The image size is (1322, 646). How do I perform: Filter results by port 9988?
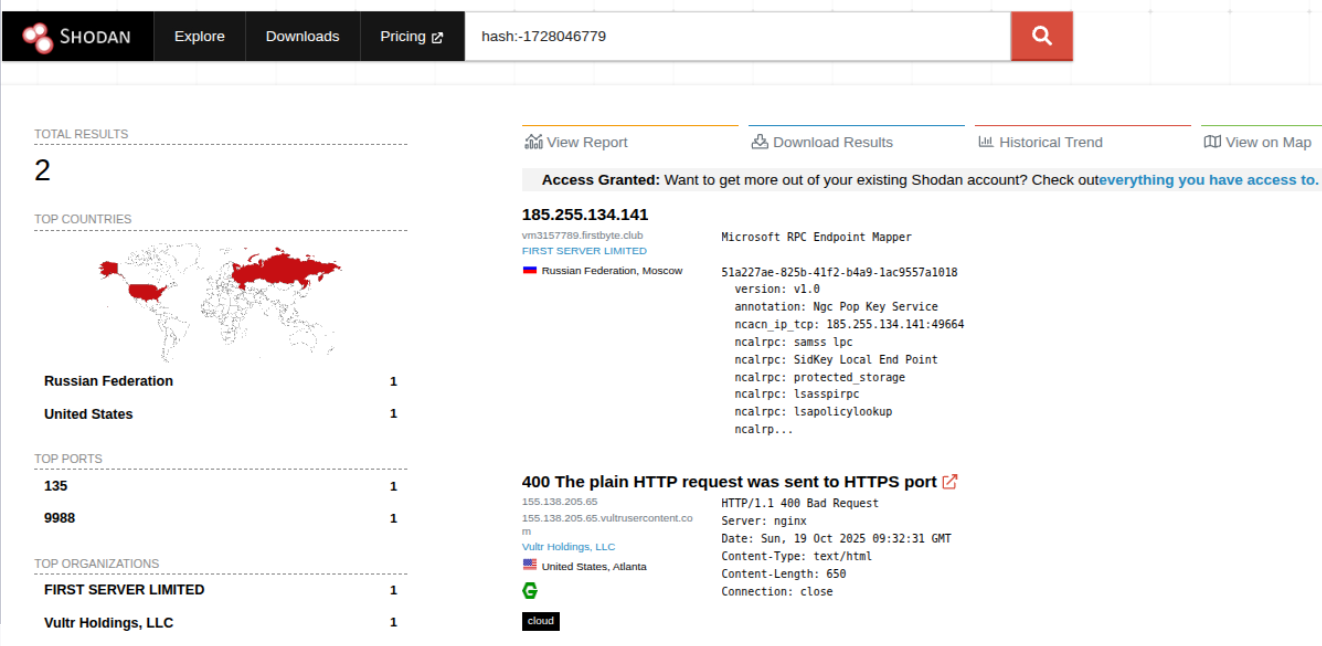(x=59, y=518)
